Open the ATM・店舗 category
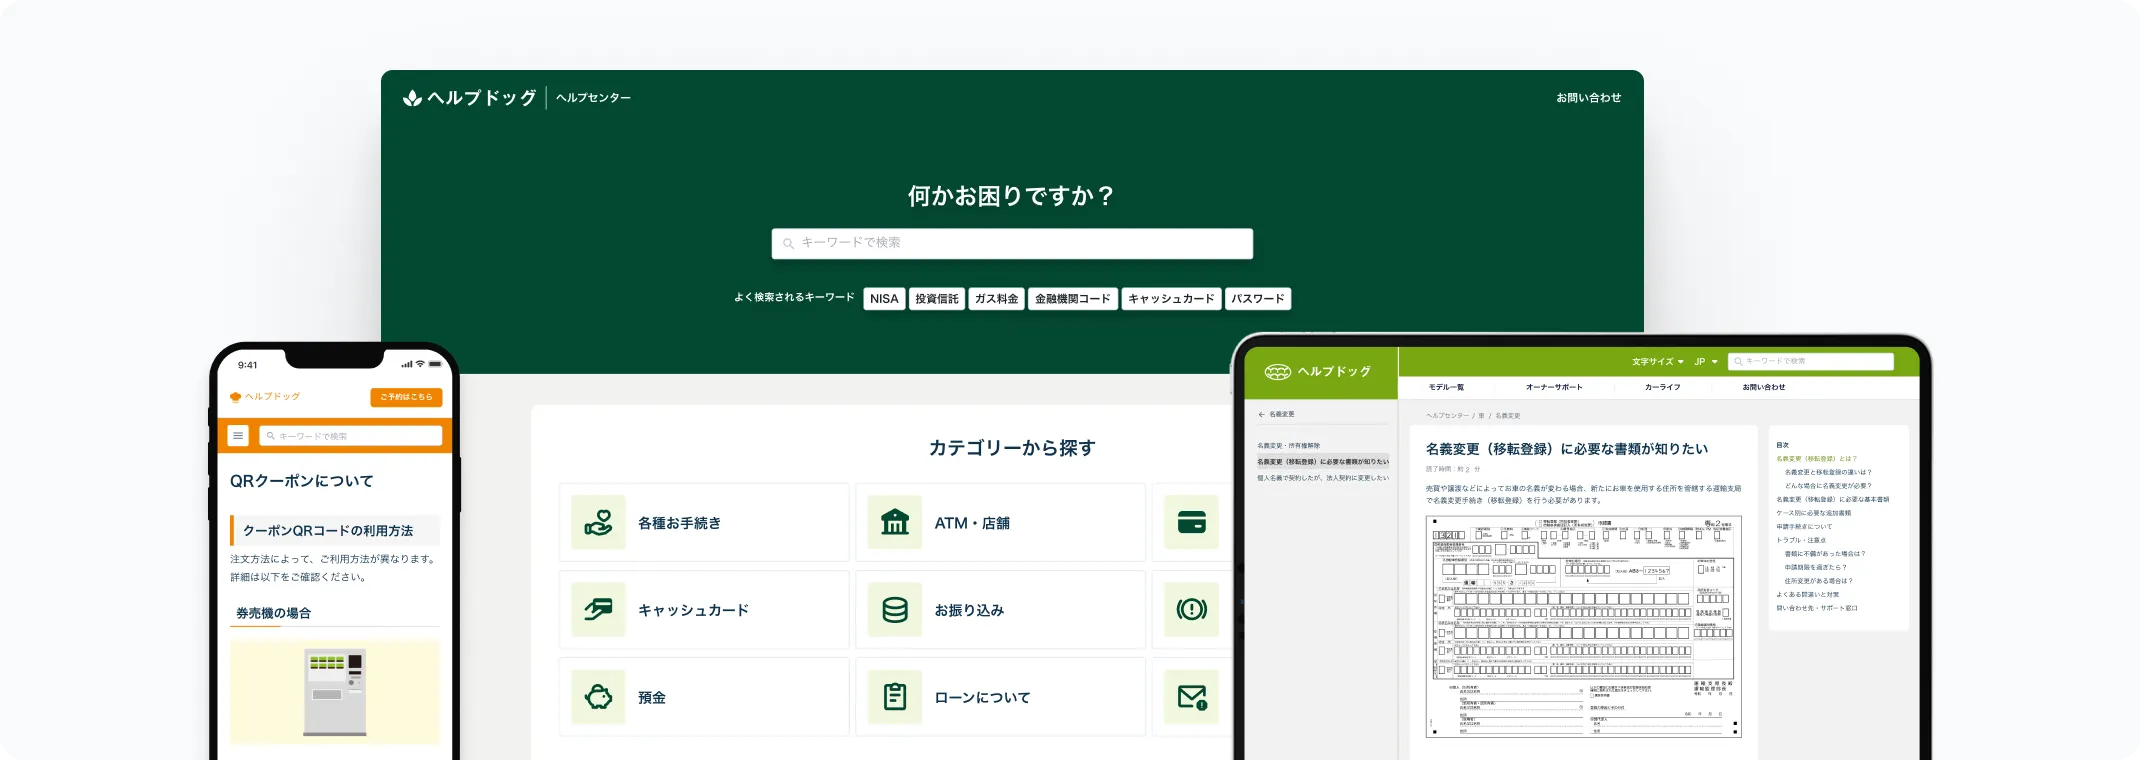Screen dimensions: 2140x760 click(1001, 522)
